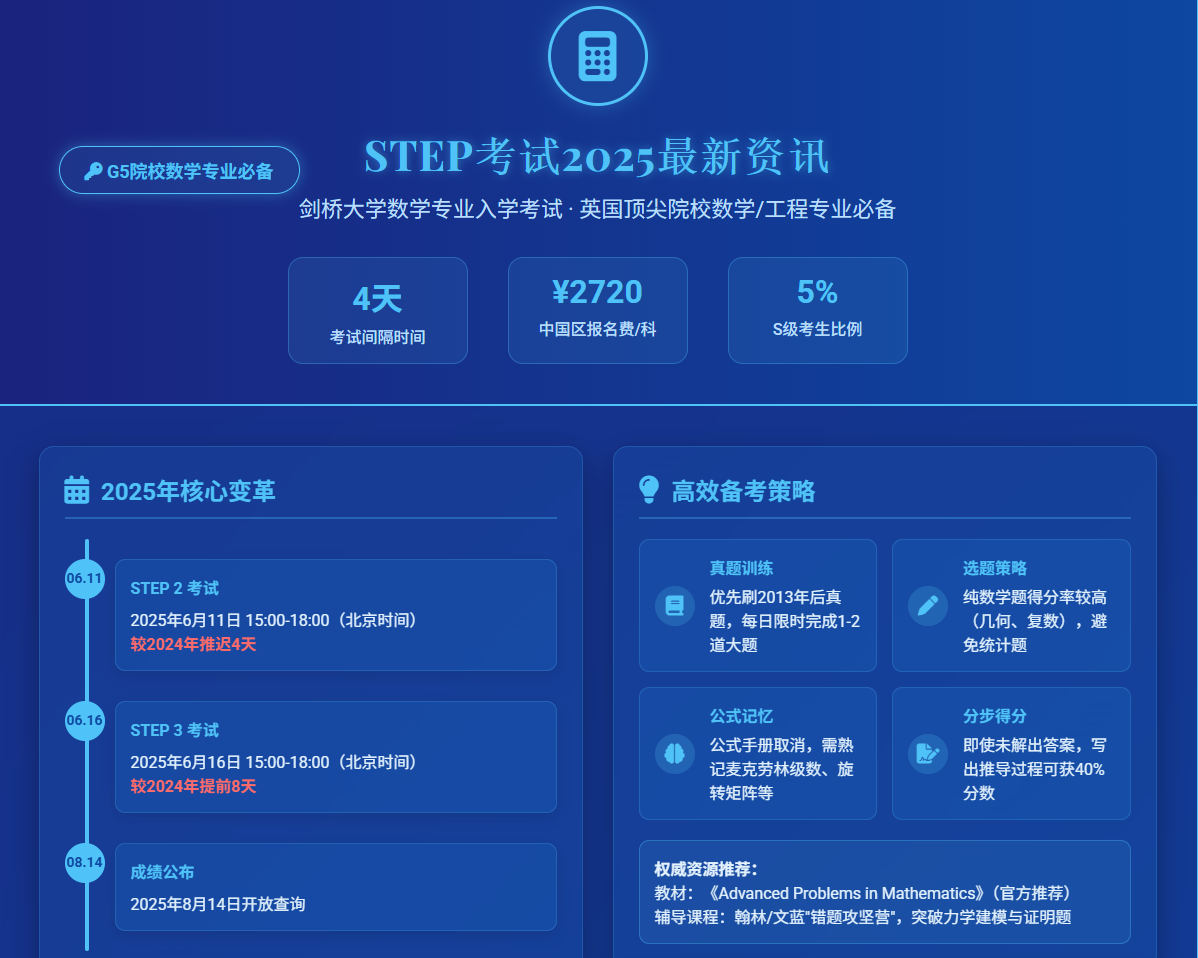Click the 选题策略 heading
The height and width of the screenshot is (958, 1198).
tap(995, 568)
